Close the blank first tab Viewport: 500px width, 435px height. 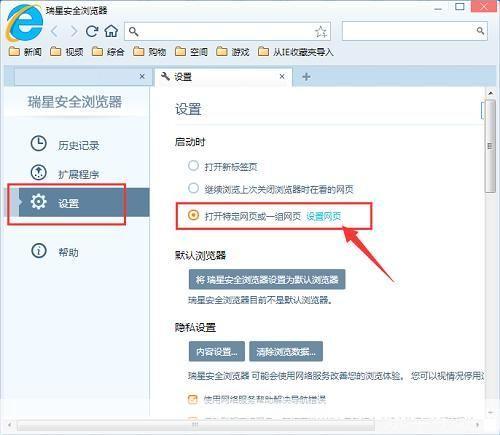[142, 77]
